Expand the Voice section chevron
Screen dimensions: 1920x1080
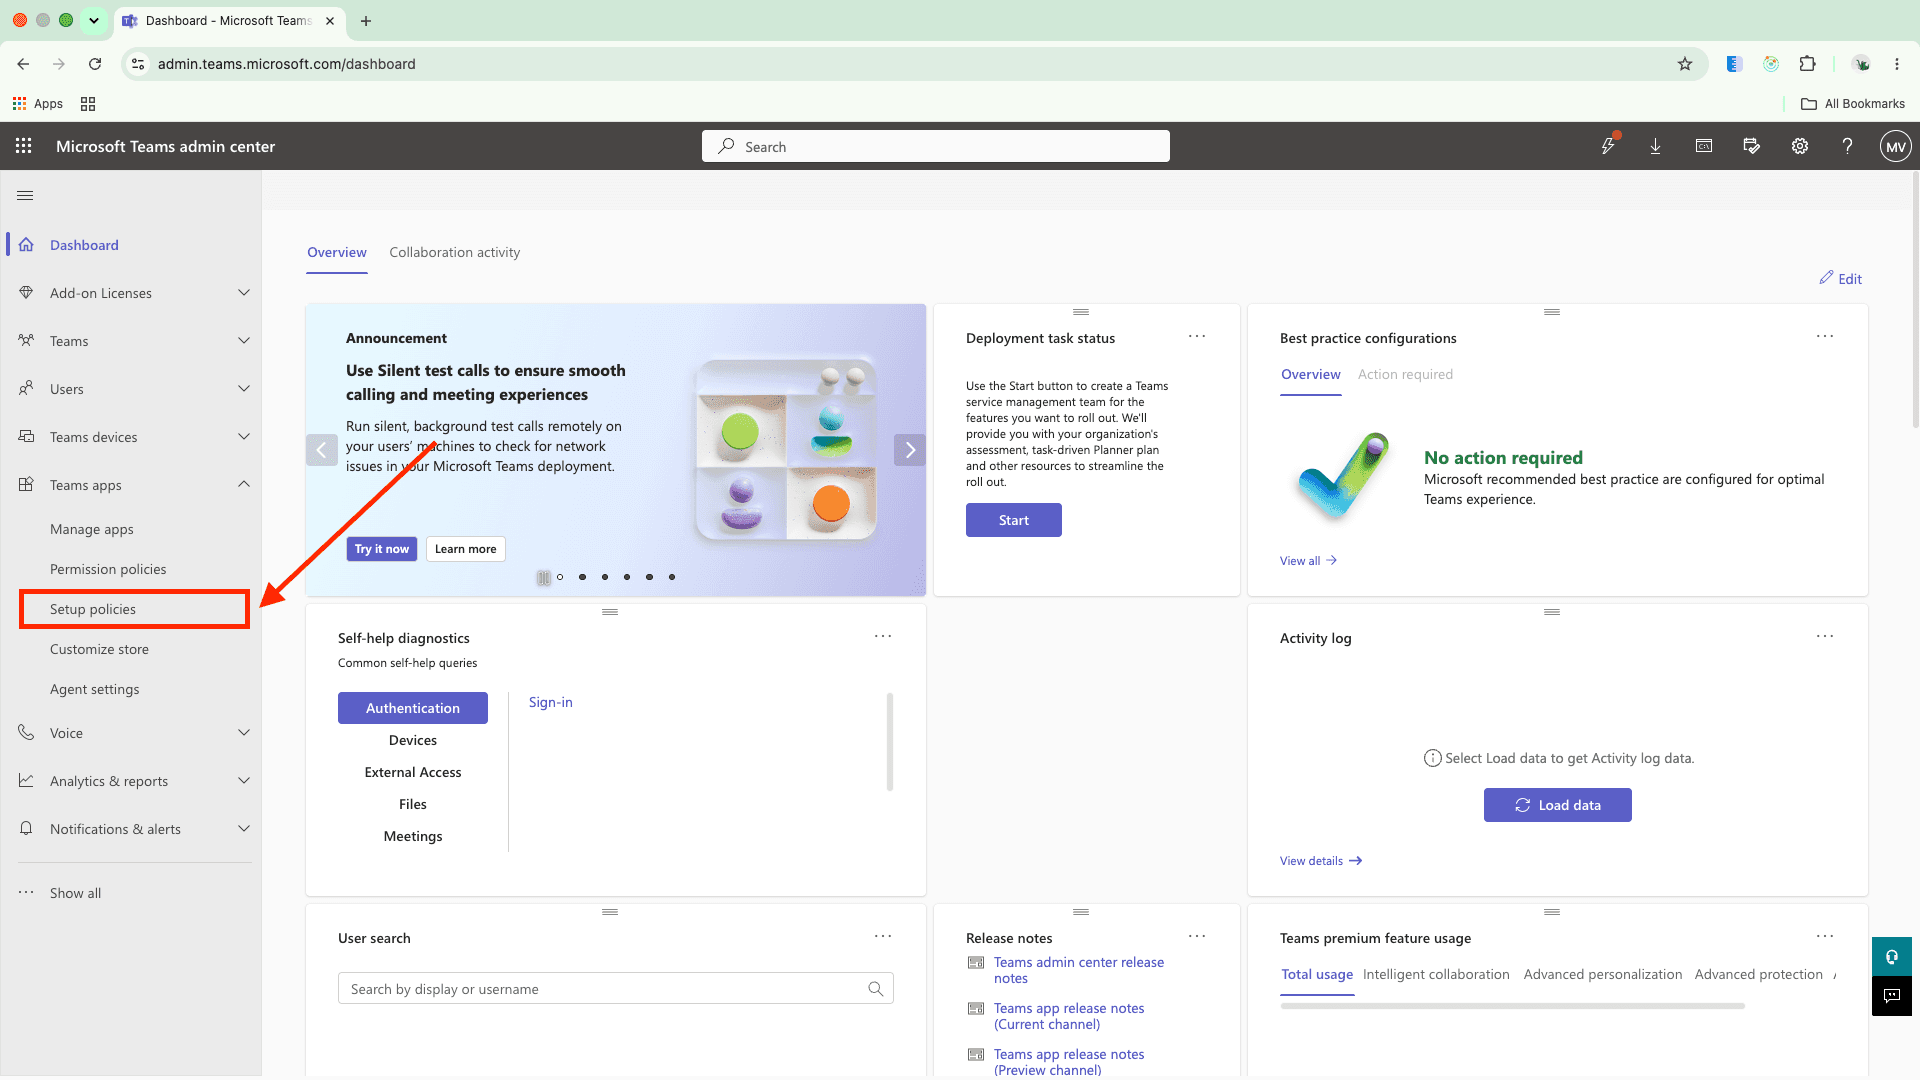coord(244,733)
